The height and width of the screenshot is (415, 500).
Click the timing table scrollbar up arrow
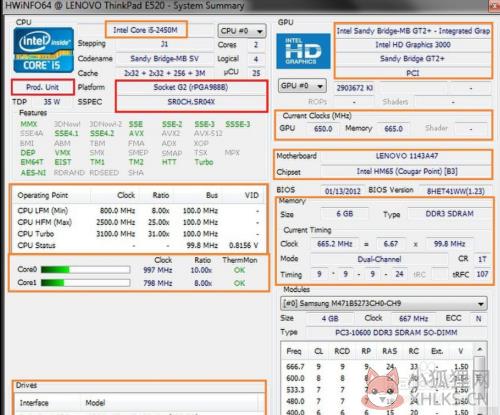pos(480,349)
